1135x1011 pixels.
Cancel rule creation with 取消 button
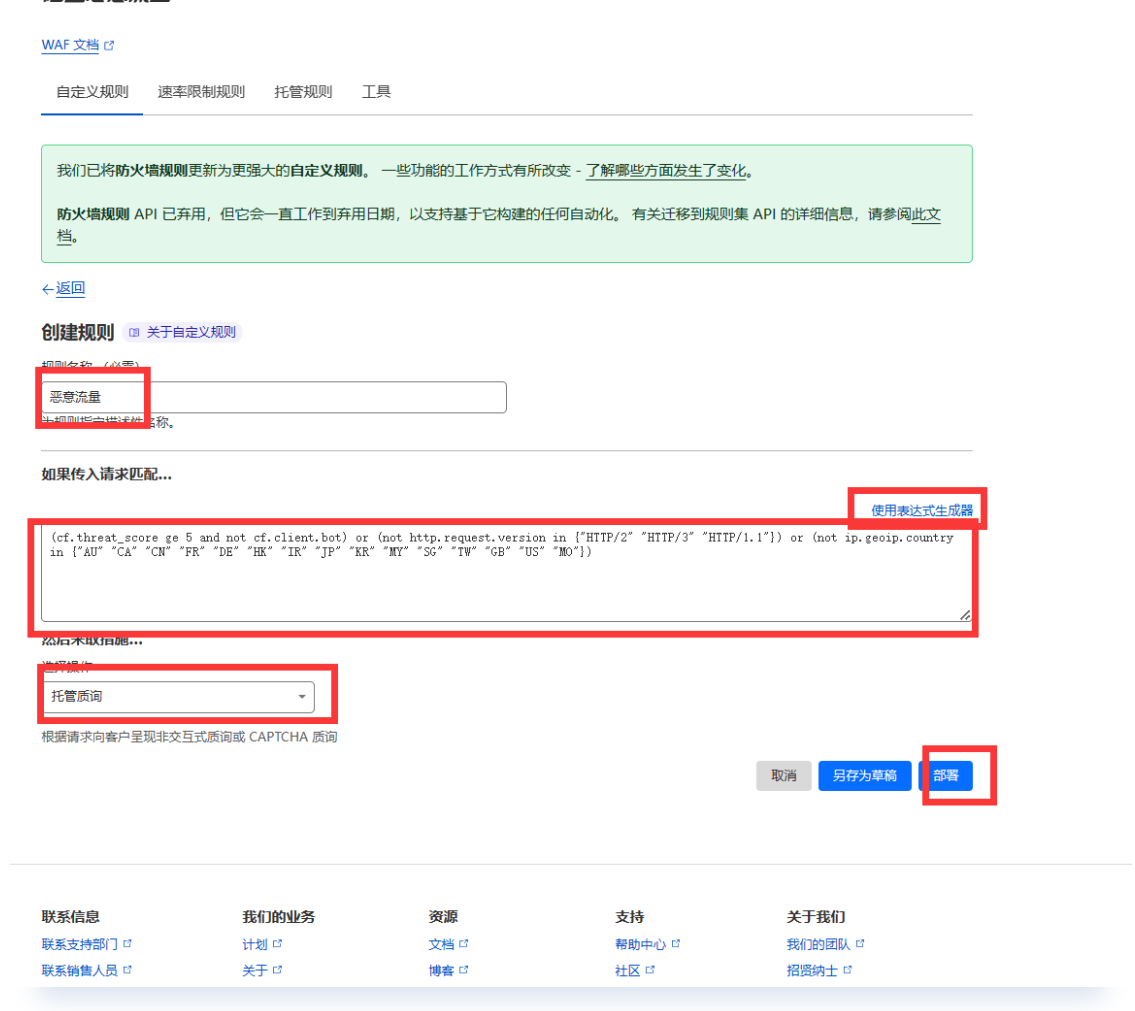[783, 776]
